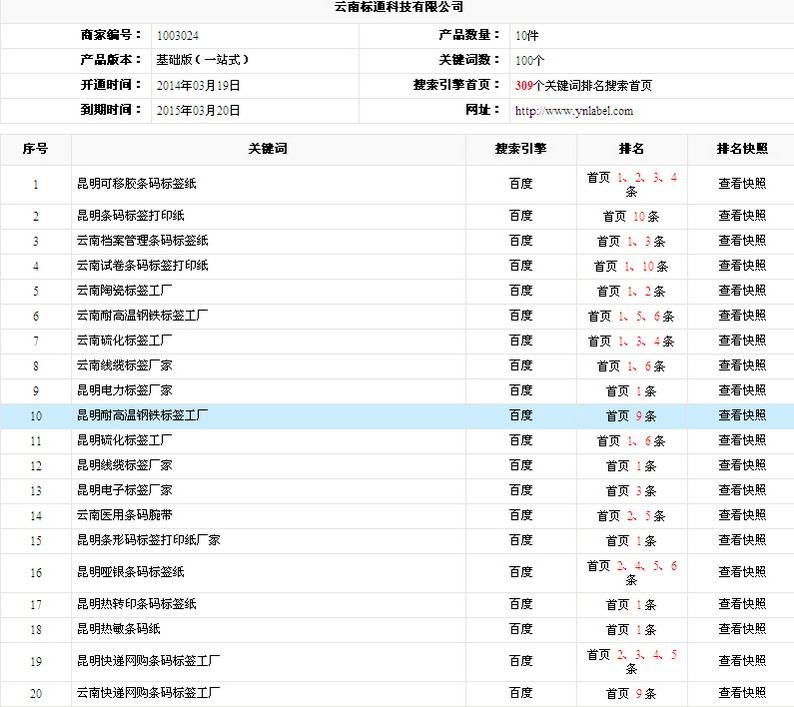
Task: Click keyword 昆明硫化标签工厂
Action: pyautogui.click(x=125, y=440)
